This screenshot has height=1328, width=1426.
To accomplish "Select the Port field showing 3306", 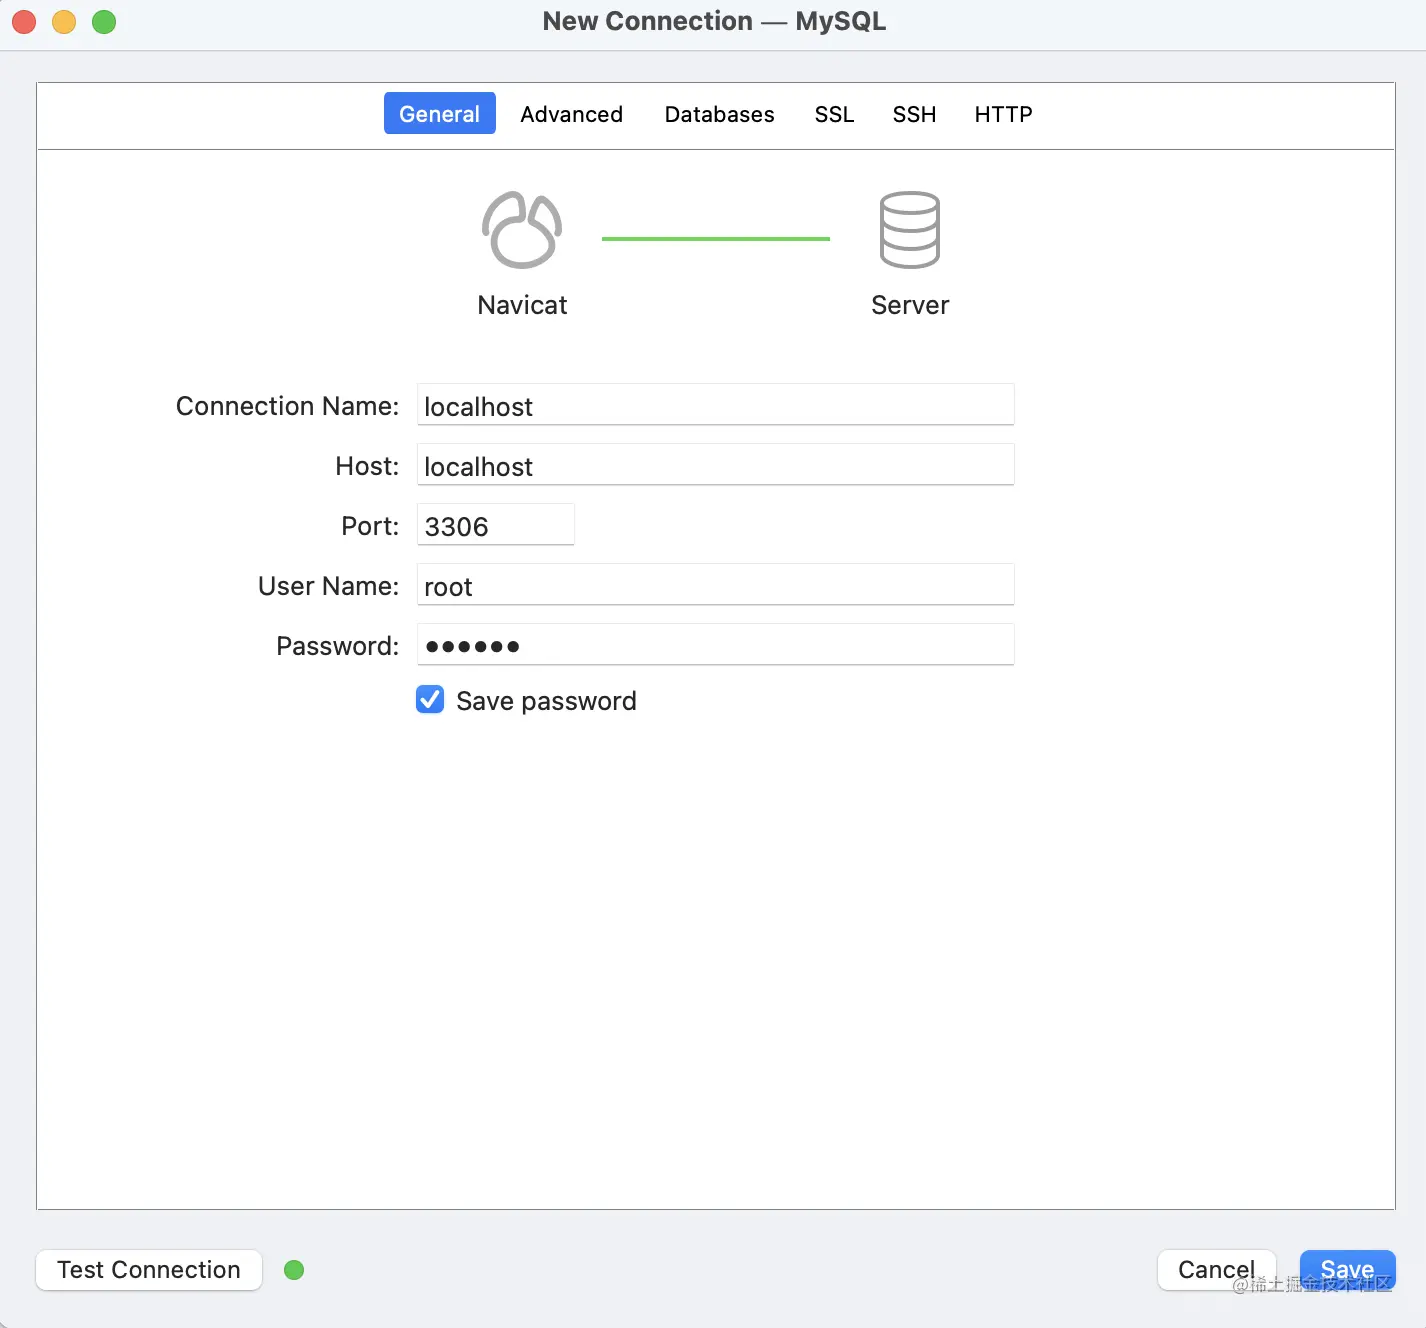I will click(x=496, y=525).
